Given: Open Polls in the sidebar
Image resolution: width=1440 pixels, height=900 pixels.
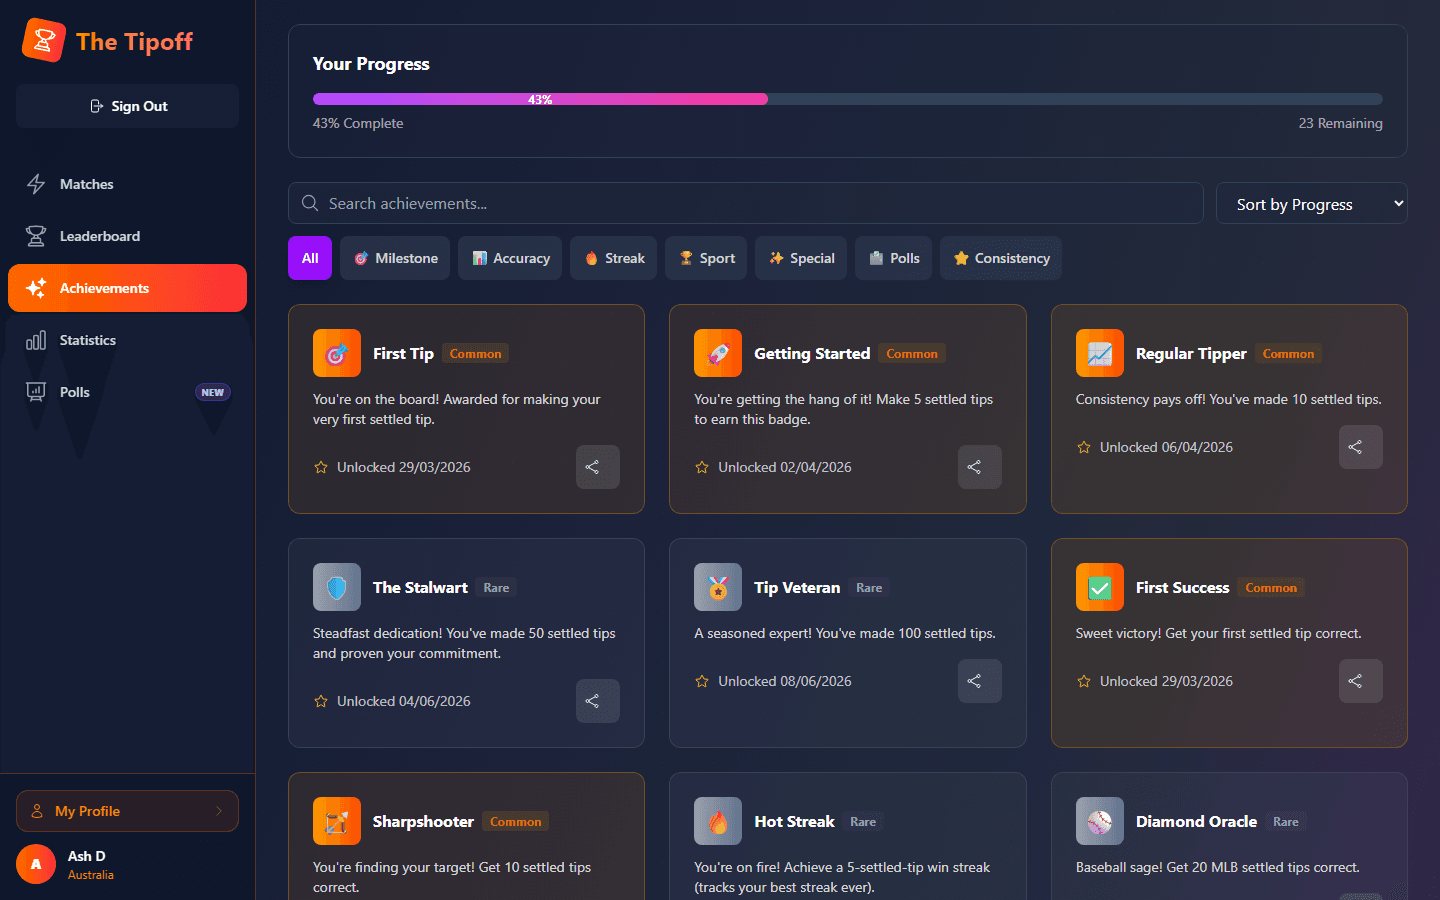Looking at the screenshot, I should point(128,392).
